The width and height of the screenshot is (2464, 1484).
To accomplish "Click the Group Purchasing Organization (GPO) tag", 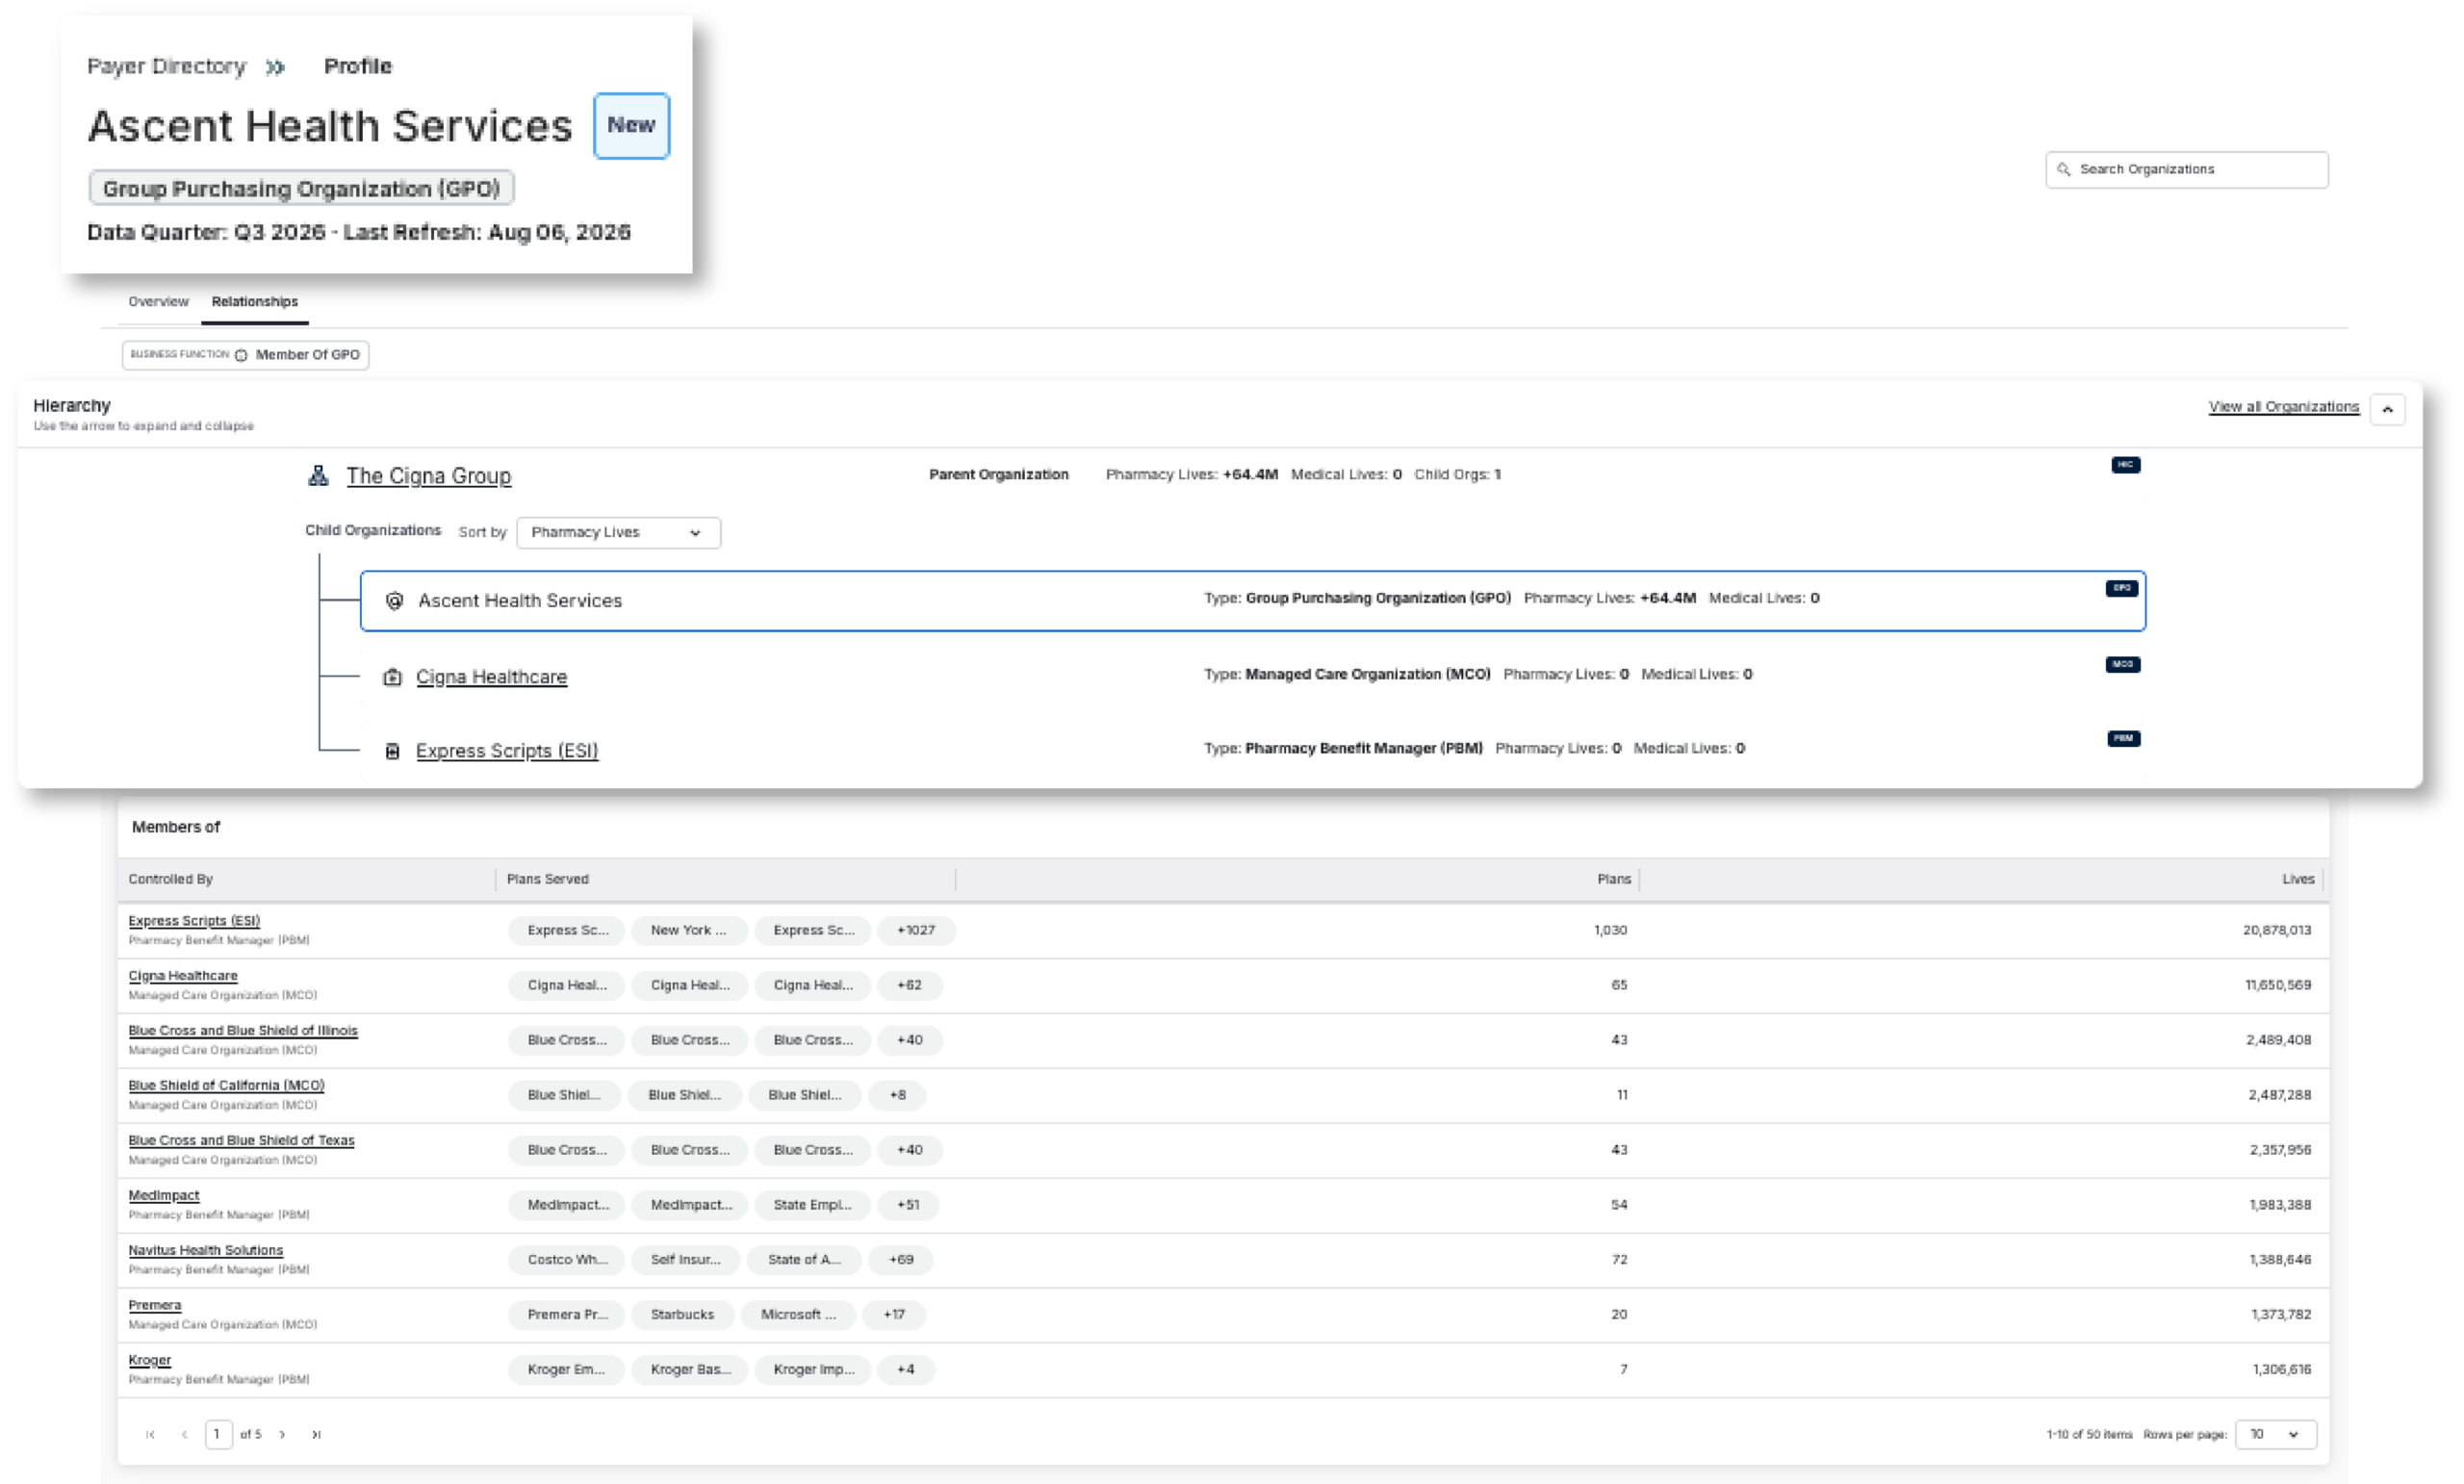I will coord(301,189).
